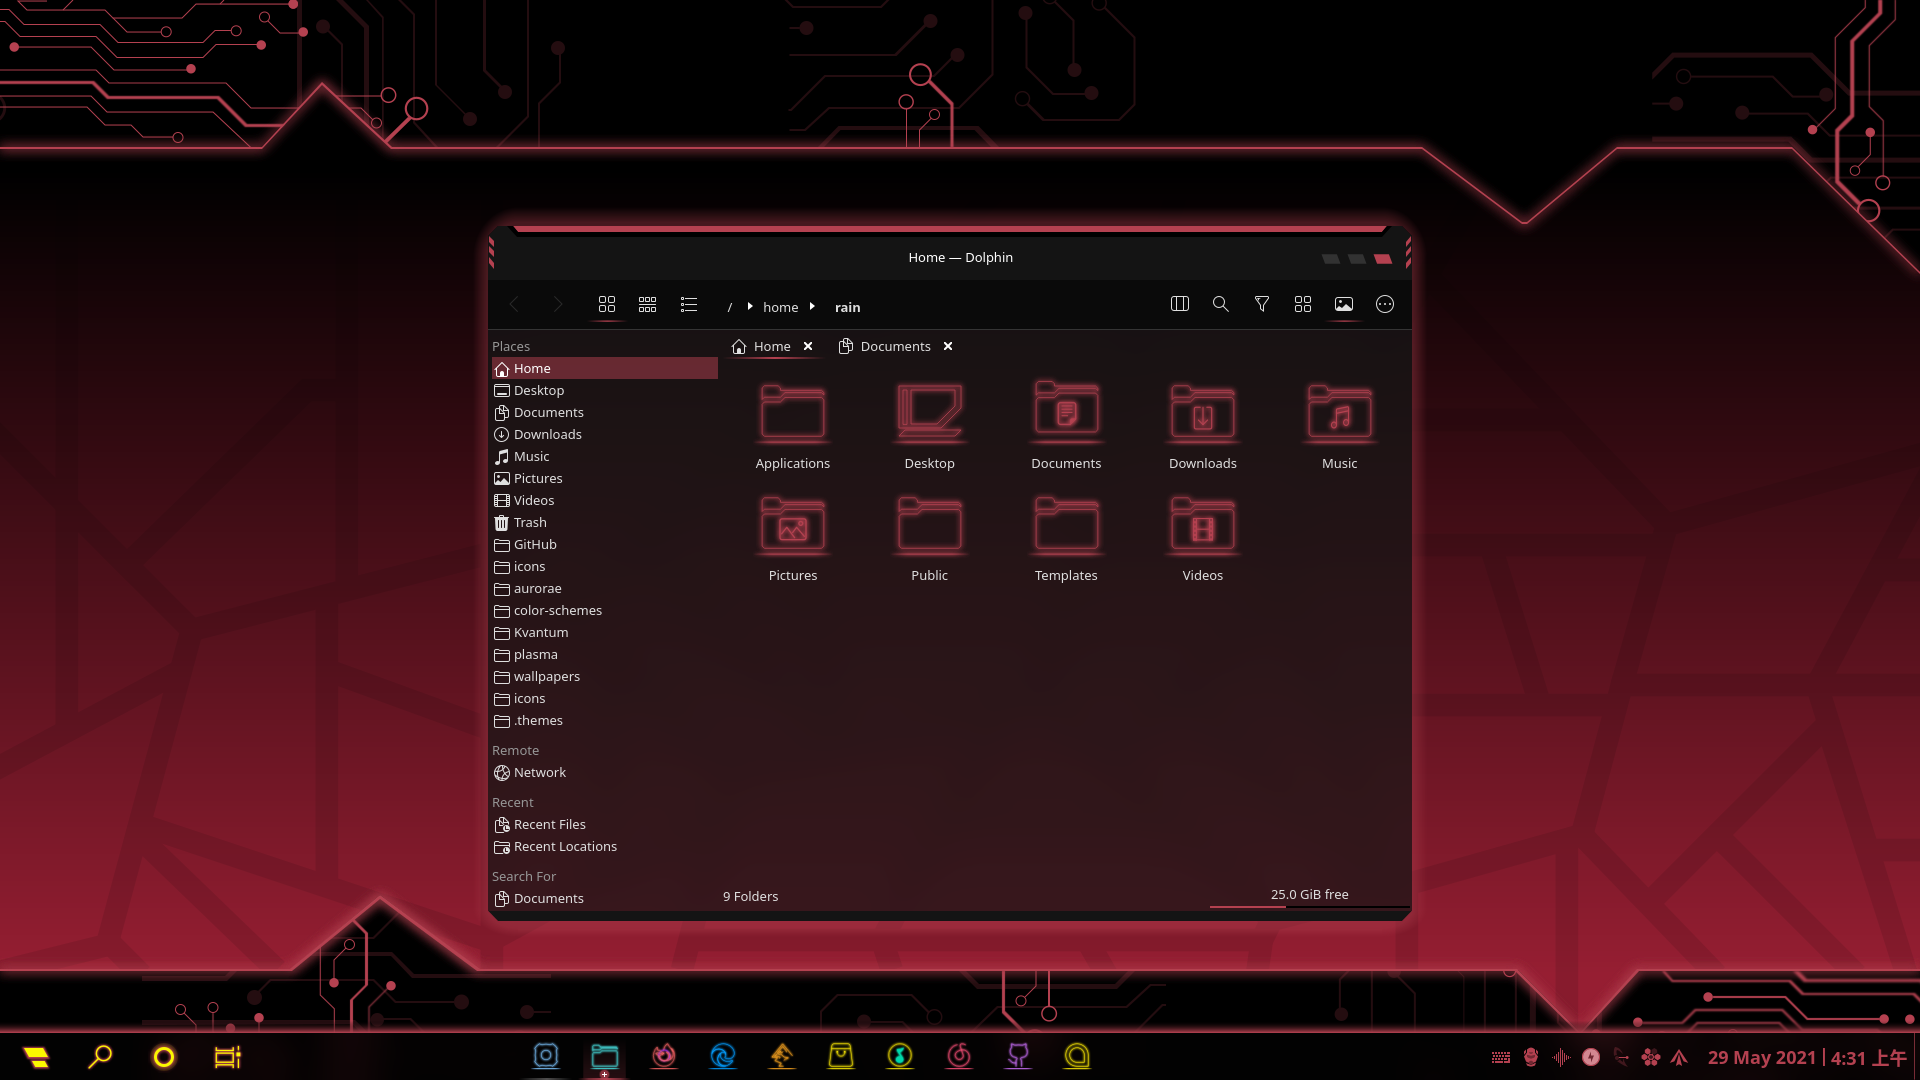Open the Dolphin control menu (three dots)
The height and width of the screenshot is (1080, 1920).
click(1385, 304)
